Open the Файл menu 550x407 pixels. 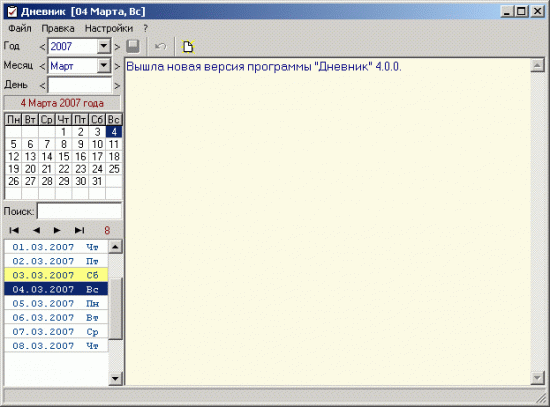click(x=20, y=28)
